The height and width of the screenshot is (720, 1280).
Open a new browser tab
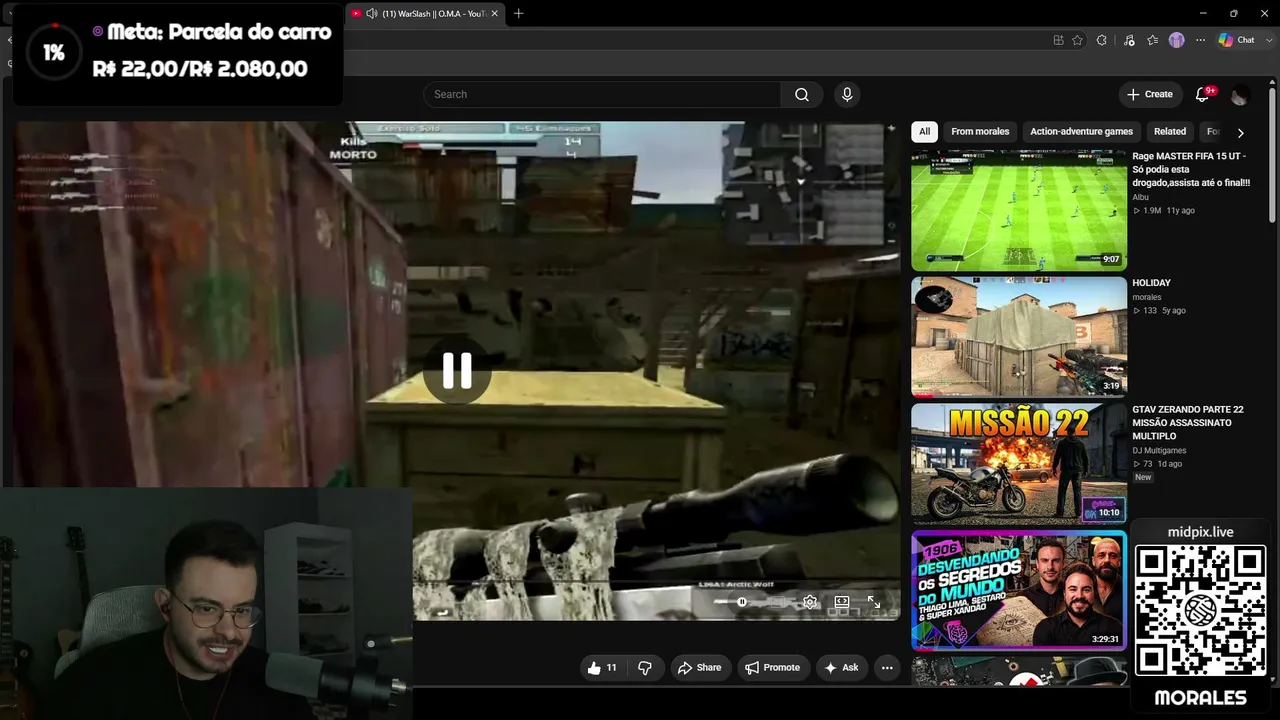[518, 13]
